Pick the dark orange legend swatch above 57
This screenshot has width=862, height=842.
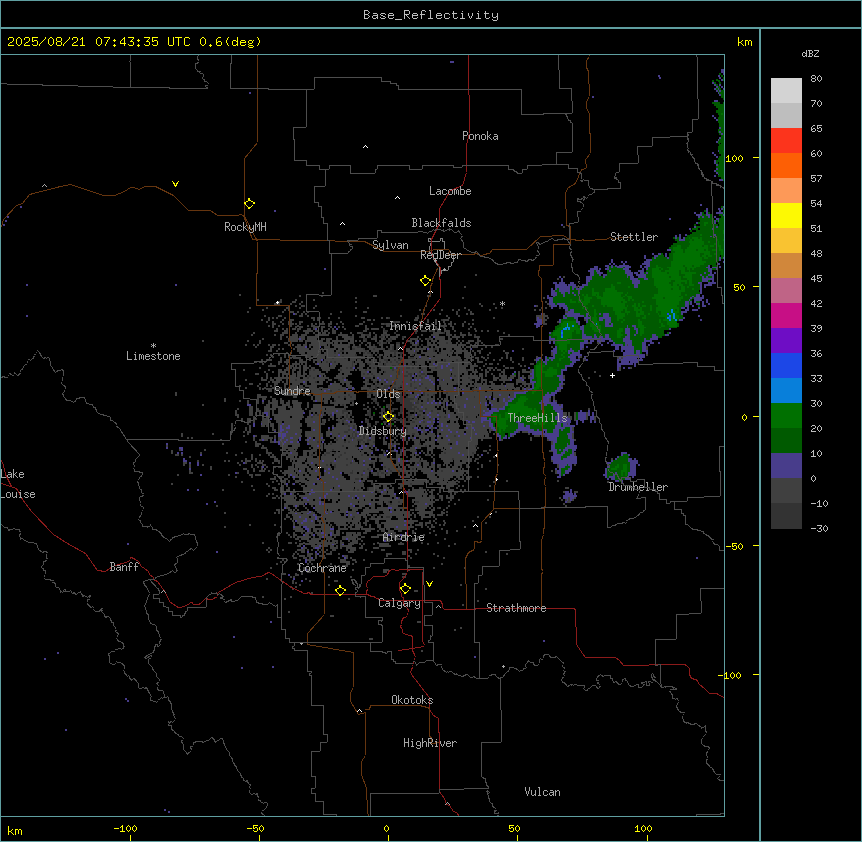786,165
